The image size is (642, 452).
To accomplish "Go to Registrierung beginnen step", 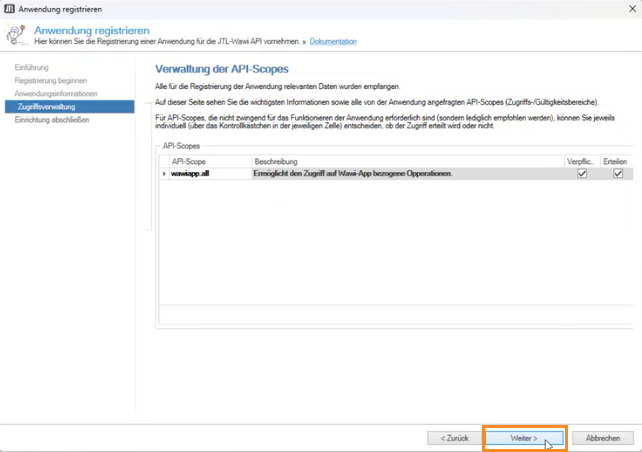I will point(50,80).
